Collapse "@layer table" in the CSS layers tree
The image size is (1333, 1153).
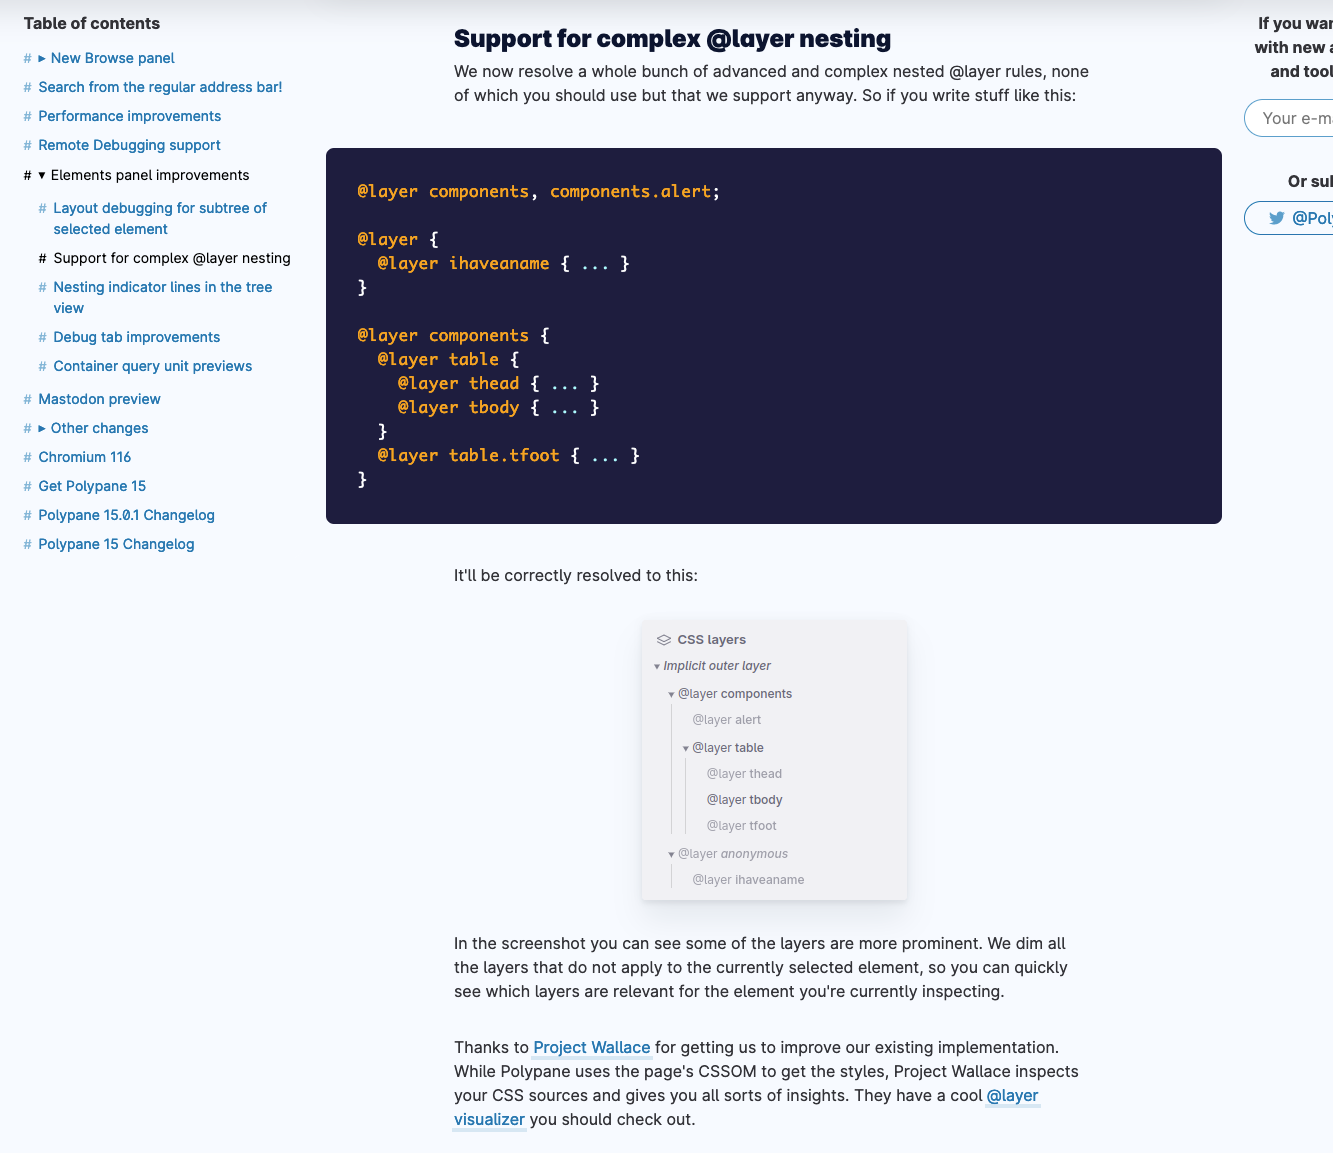coord(685,747)
